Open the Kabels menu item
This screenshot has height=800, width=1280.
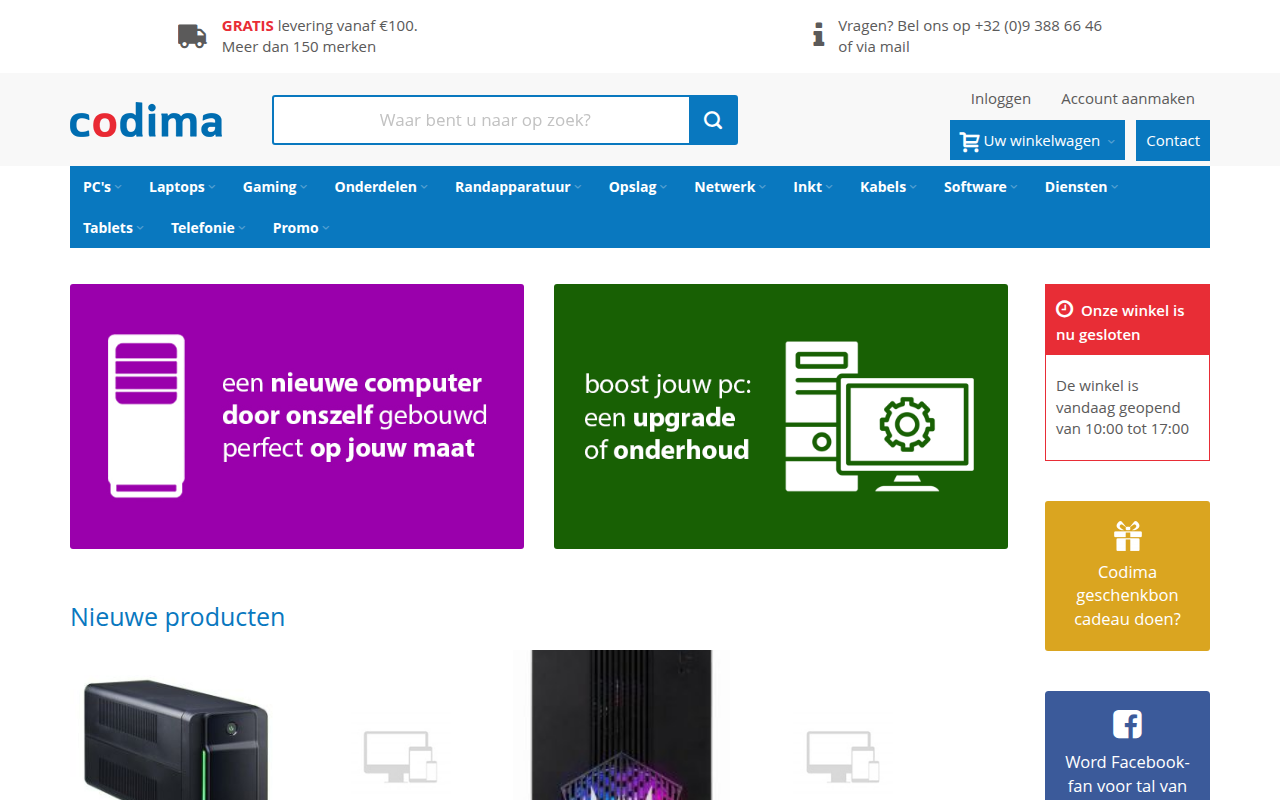click(888, 187)
